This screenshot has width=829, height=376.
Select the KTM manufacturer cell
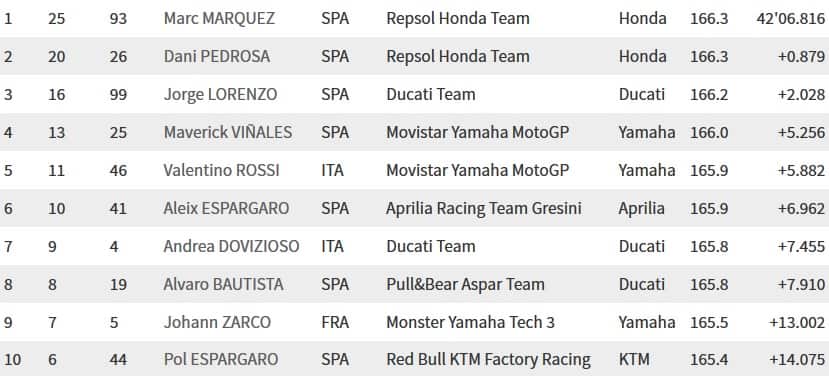pyautogui.click(x=634, y=360)
